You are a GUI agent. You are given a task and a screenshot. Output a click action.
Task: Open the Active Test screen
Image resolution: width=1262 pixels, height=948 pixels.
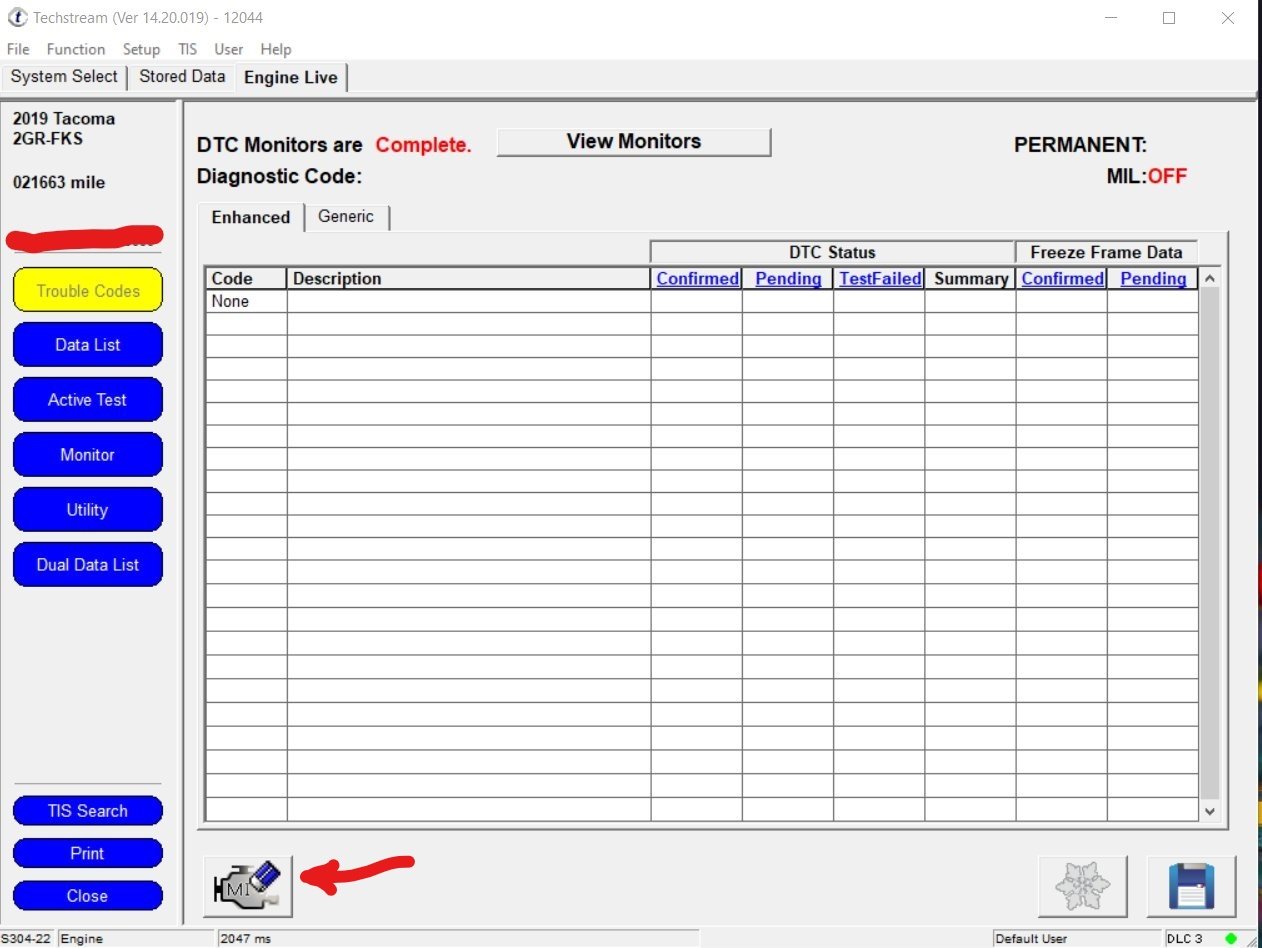[x=88, y=400]
